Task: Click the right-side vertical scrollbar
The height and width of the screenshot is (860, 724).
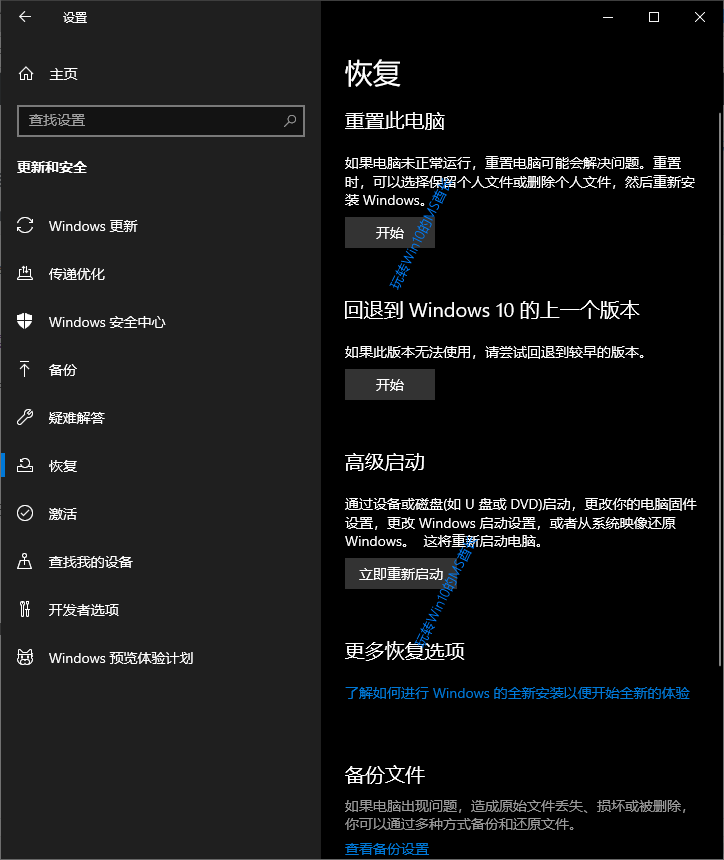Action: [x=720, y=389]
